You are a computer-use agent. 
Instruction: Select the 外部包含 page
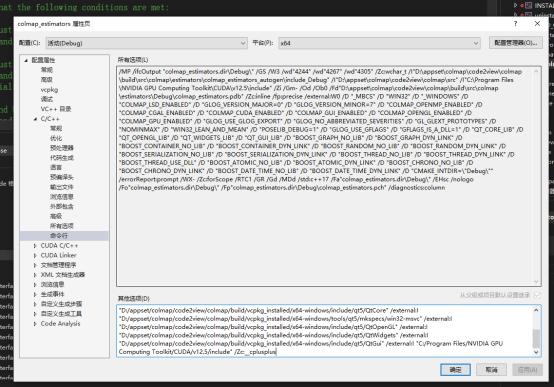(61, 206)
